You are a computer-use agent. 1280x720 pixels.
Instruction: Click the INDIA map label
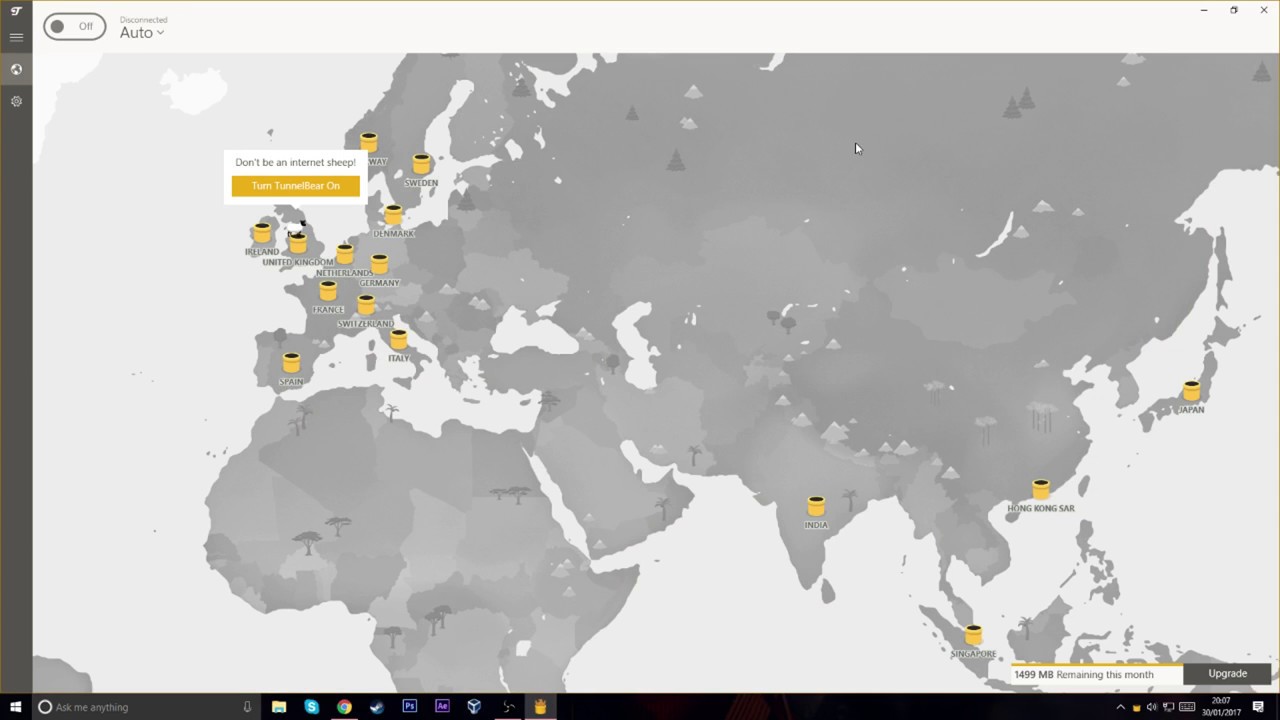tap(816, 525)
